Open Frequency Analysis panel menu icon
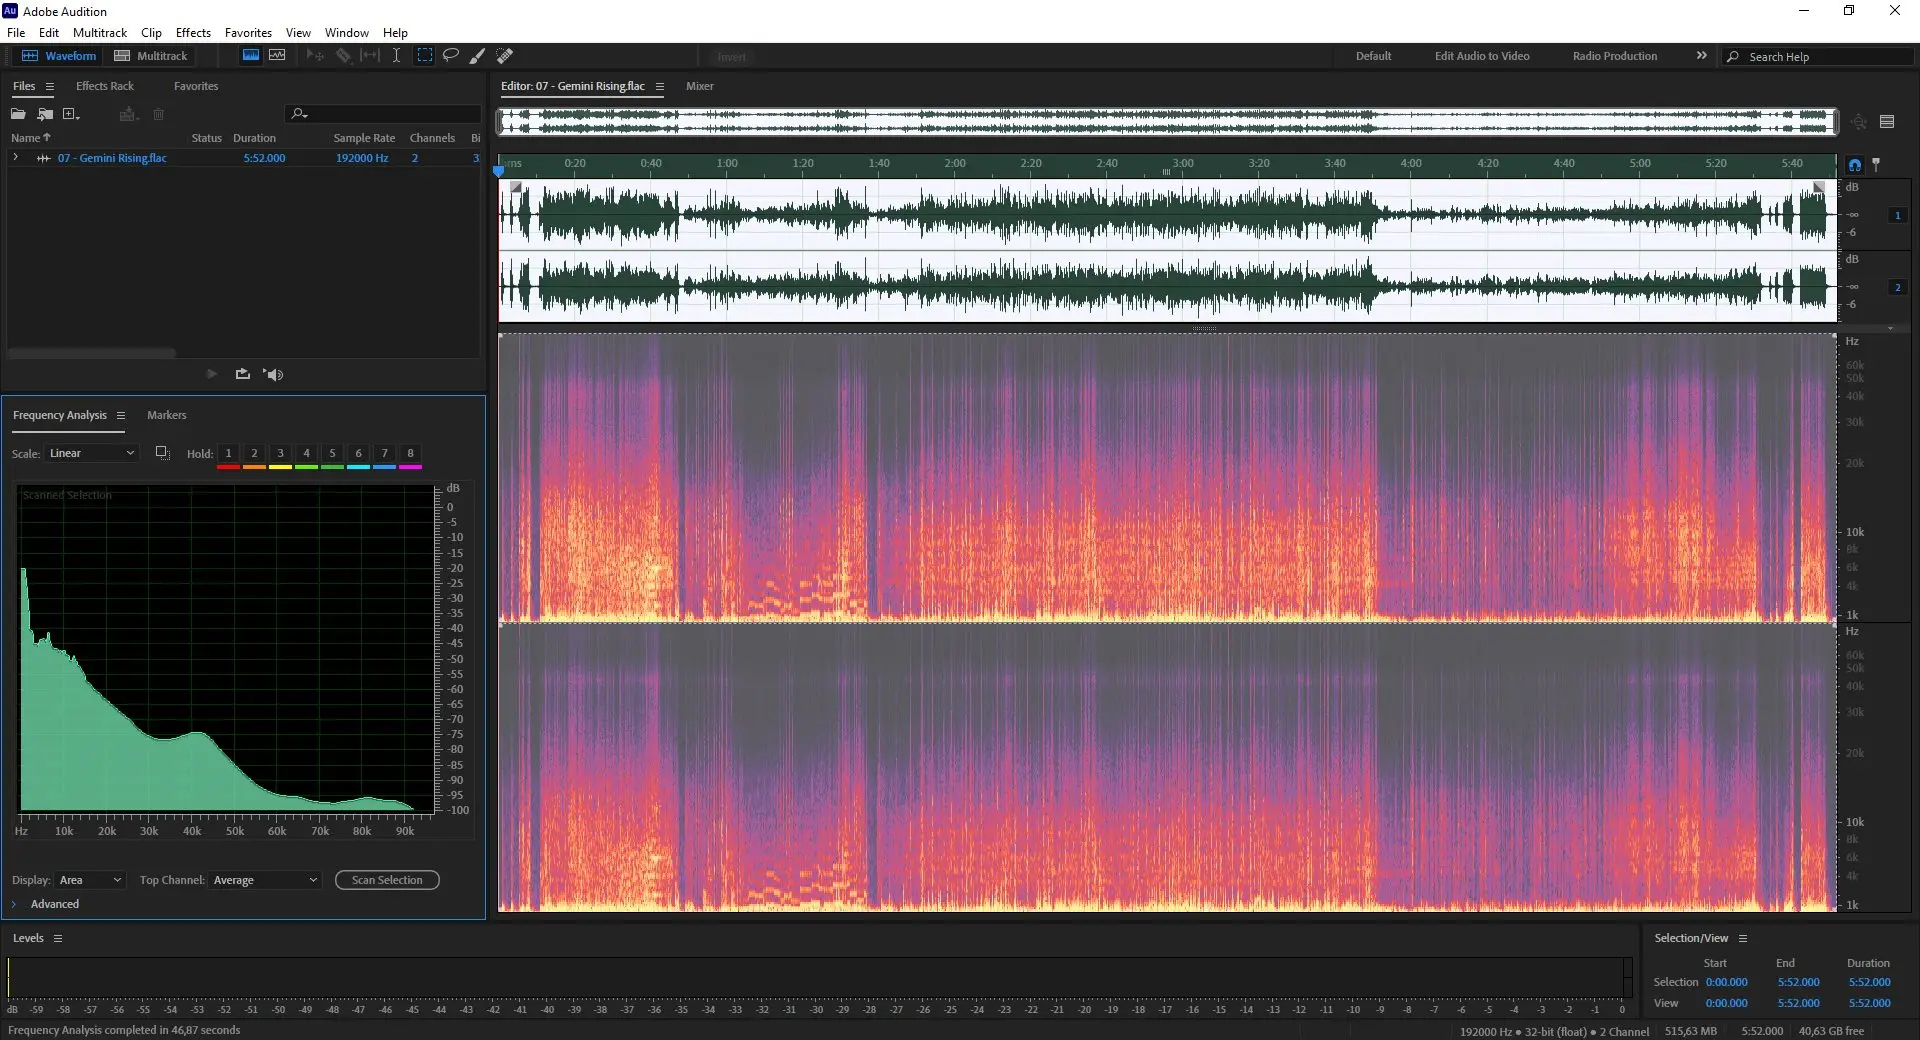This screenshot has height=1040, width=1920. pyautogui.click(x=121, y=415)
